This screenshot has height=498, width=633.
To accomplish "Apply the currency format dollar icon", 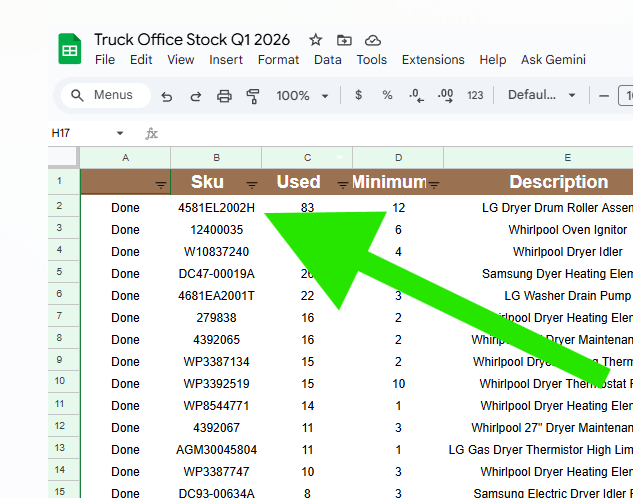I will click(x=358, y=96).
